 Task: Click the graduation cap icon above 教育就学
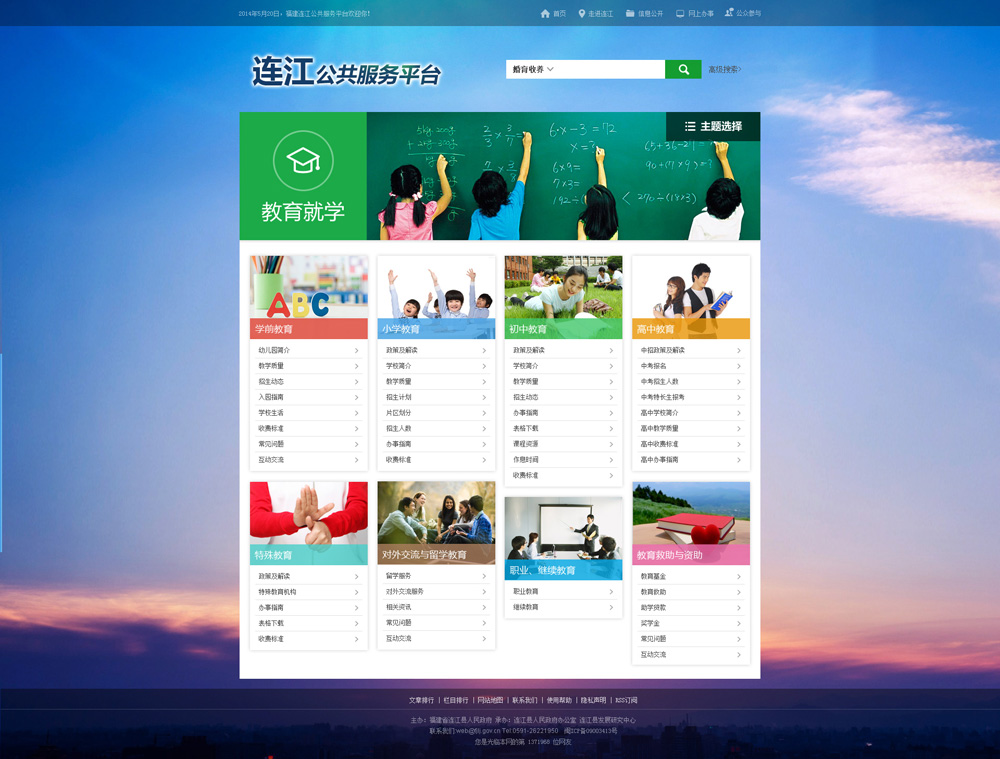tap(303, 160)
